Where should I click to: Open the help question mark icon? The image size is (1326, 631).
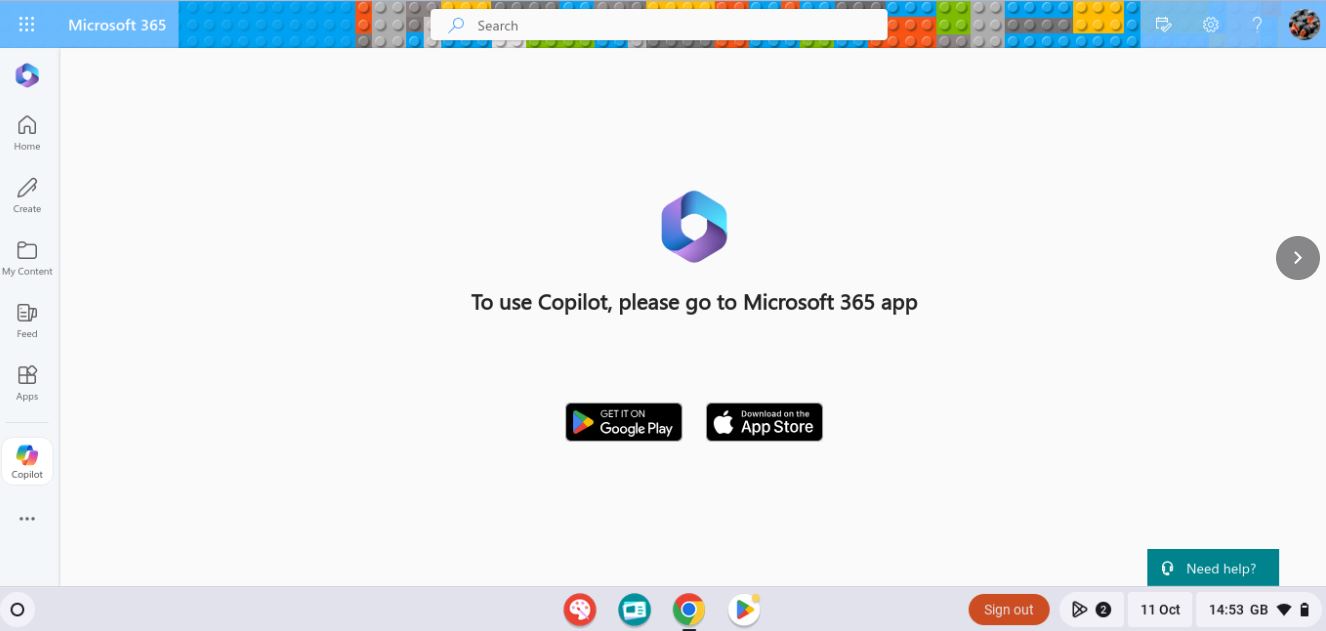(1257, 24)
